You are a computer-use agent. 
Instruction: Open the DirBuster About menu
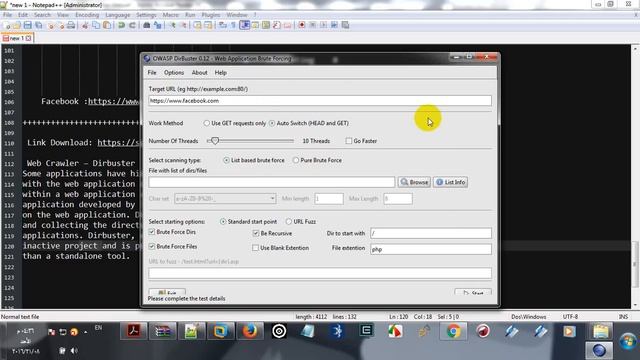pyautogui.click(x=200, y=73)
